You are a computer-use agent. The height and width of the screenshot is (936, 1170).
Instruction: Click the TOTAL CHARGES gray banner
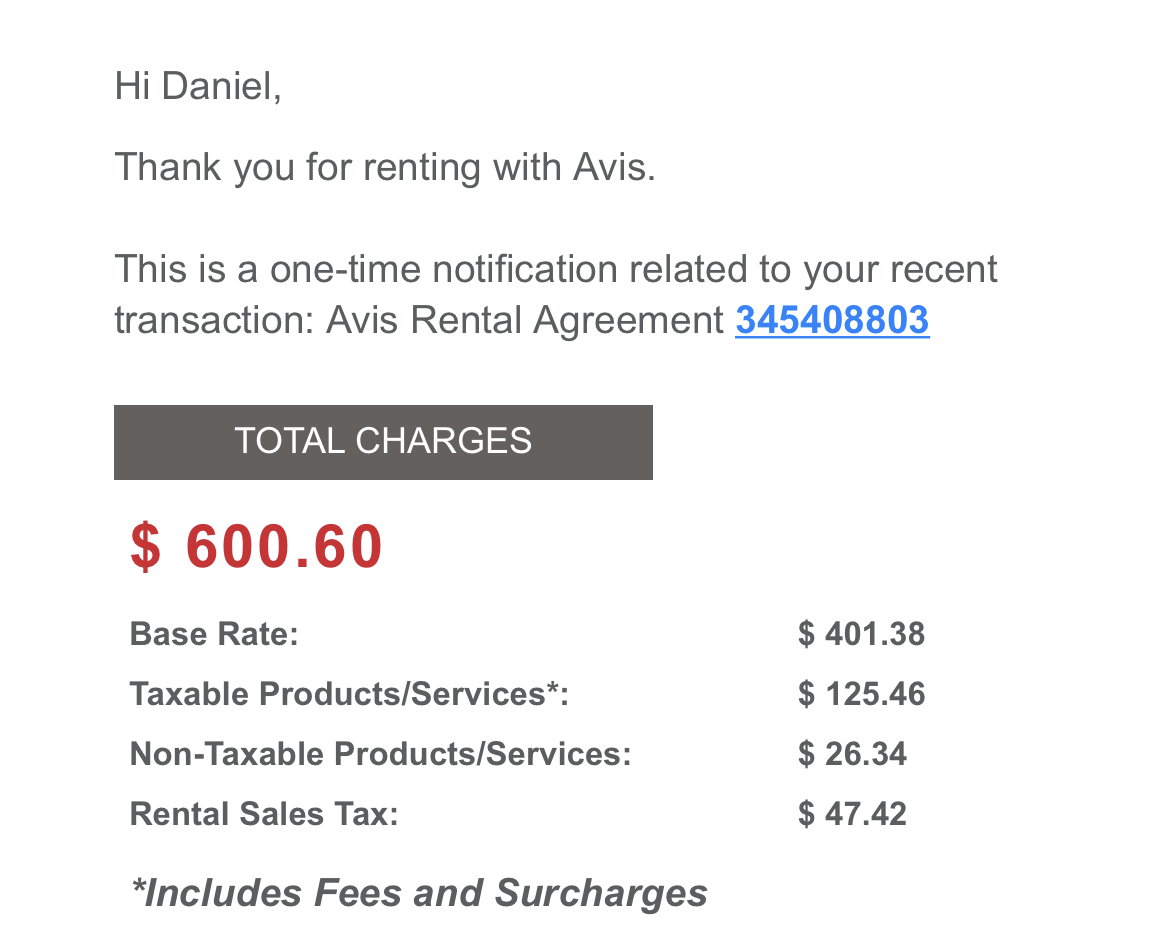(x=383, y=442)
